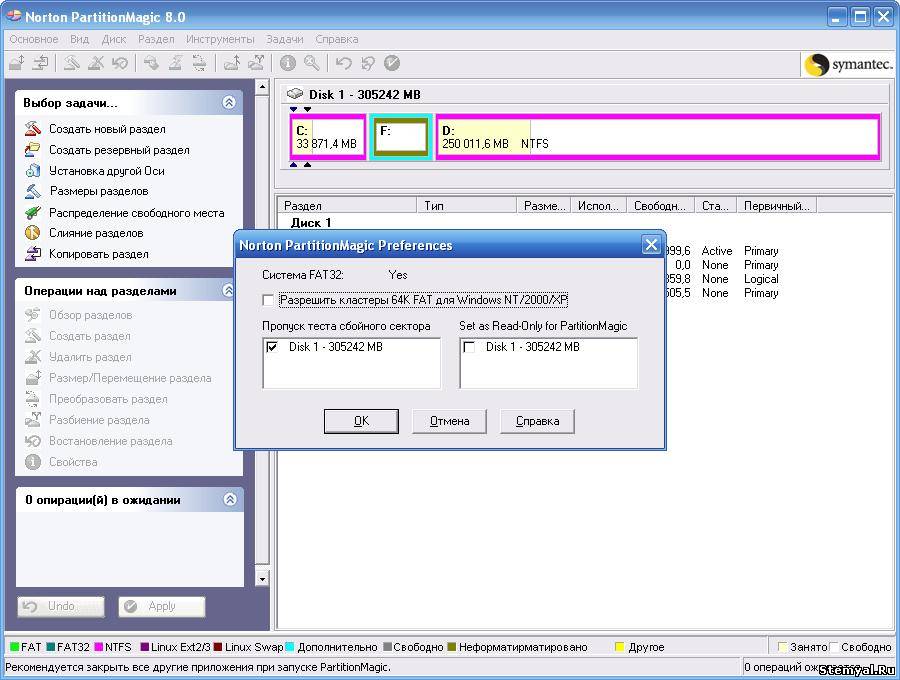Click Отмена in Preferences dialog
900x680 pixels.
(449, 421)
